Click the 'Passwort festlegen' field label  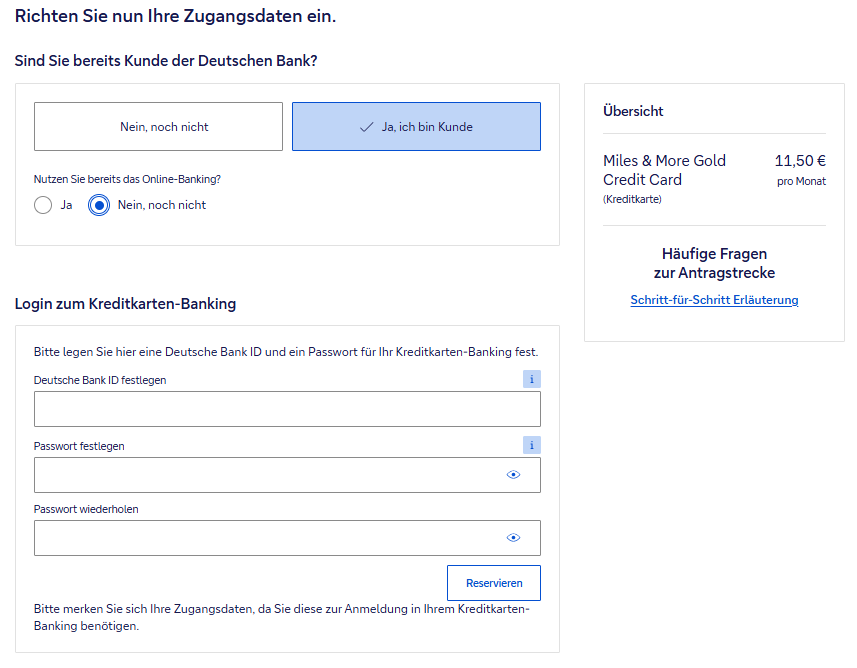79,446
